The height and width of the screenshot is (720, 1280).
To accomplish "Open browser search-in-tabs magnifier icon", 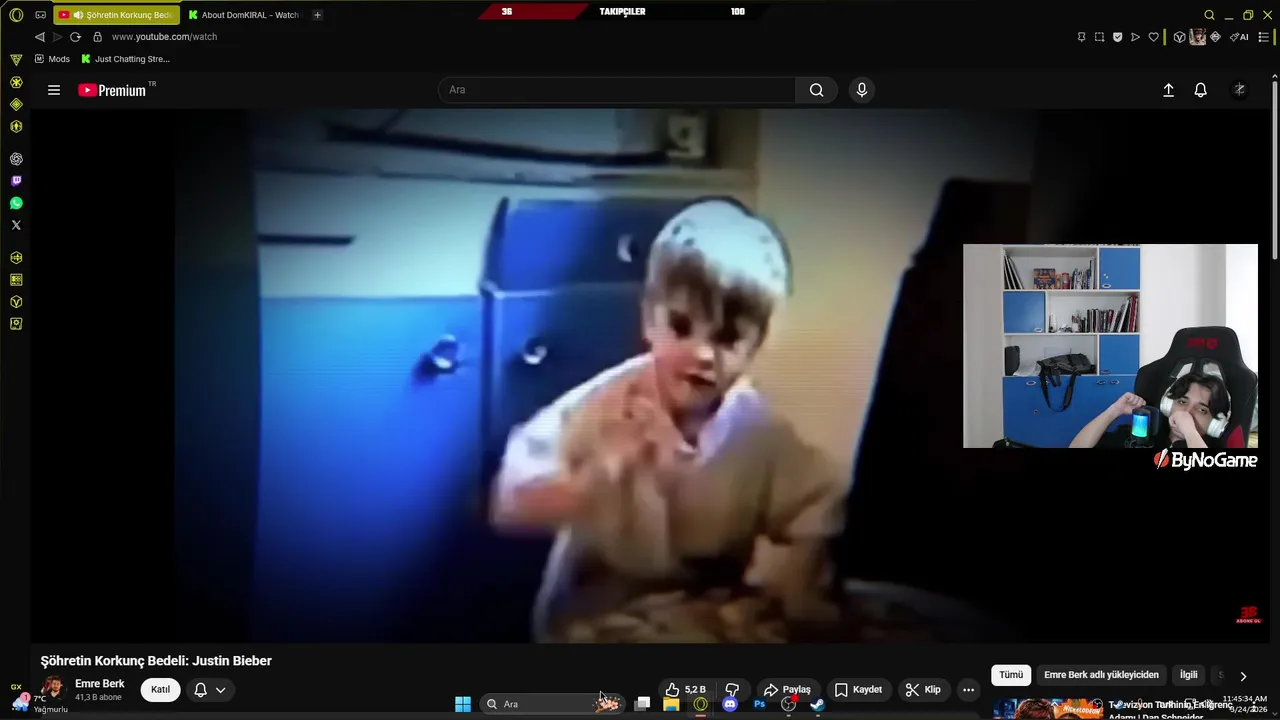I will pyautogui.click(x=1209, y=15).
